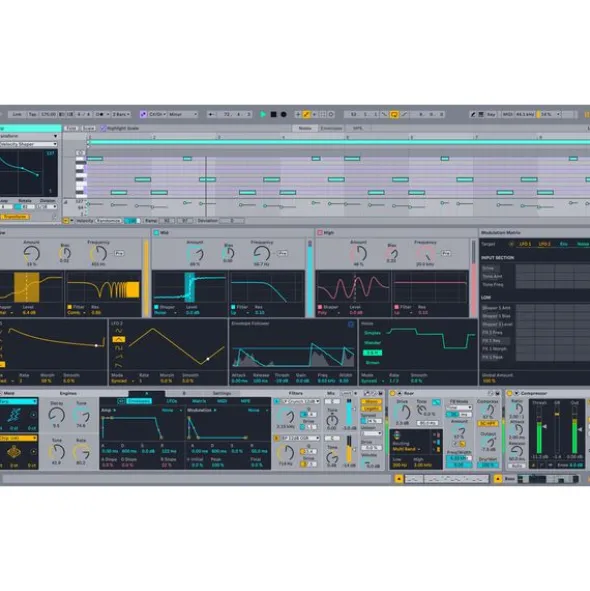Select LFO 1 column in Modulation Matrix
590x591 pixels.
click(x=525, y=244)
